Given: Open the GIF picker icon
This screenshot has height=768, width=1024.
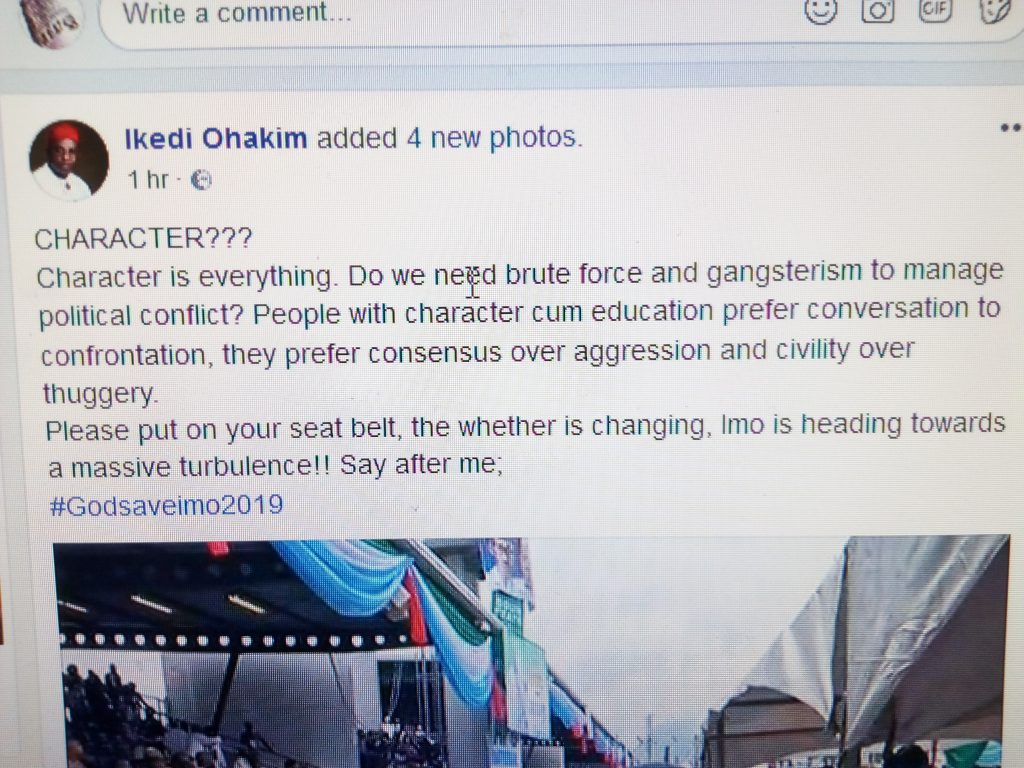Looking at the screenshot, I should [x=935, y=8].
